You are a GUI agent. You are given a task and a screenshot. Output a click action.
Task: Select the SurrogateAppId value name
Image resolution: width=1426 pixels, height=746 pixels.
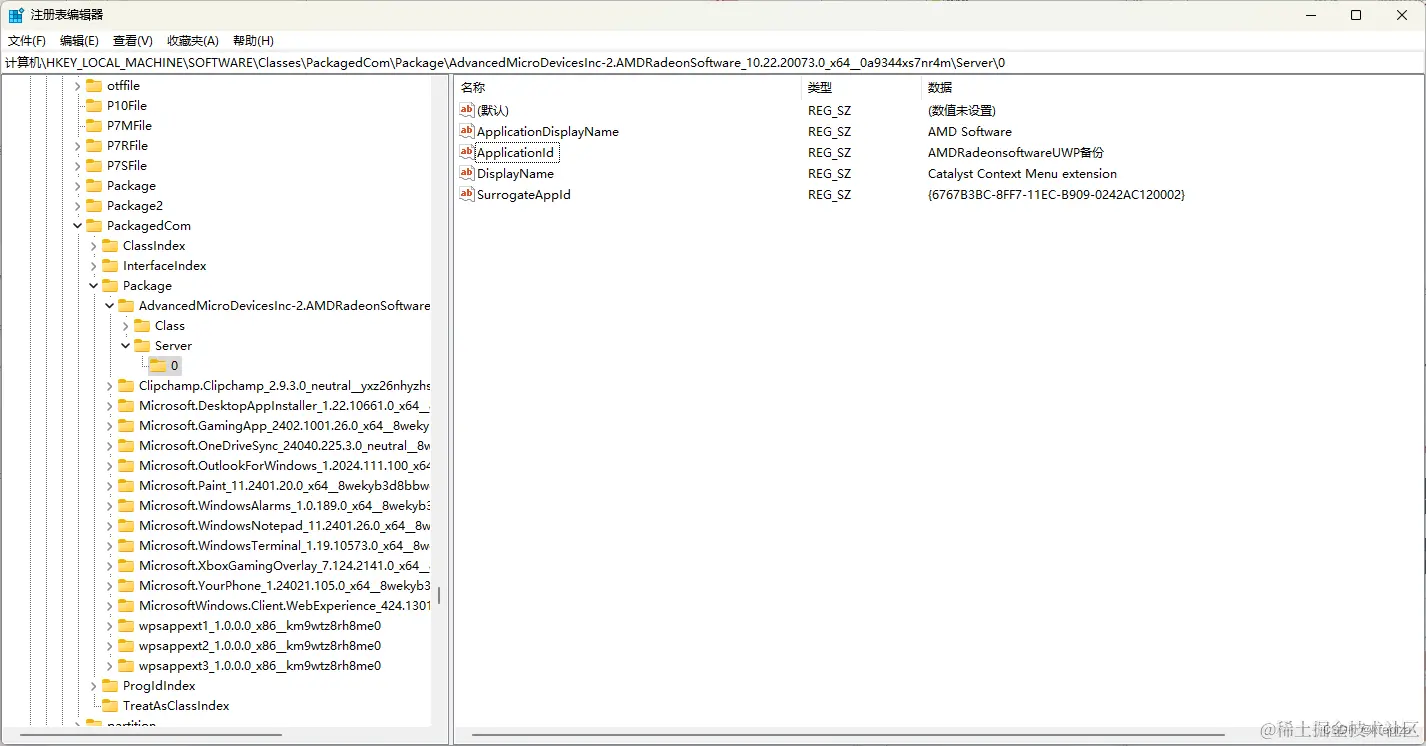pyautogui.click(x=524, y=195)
